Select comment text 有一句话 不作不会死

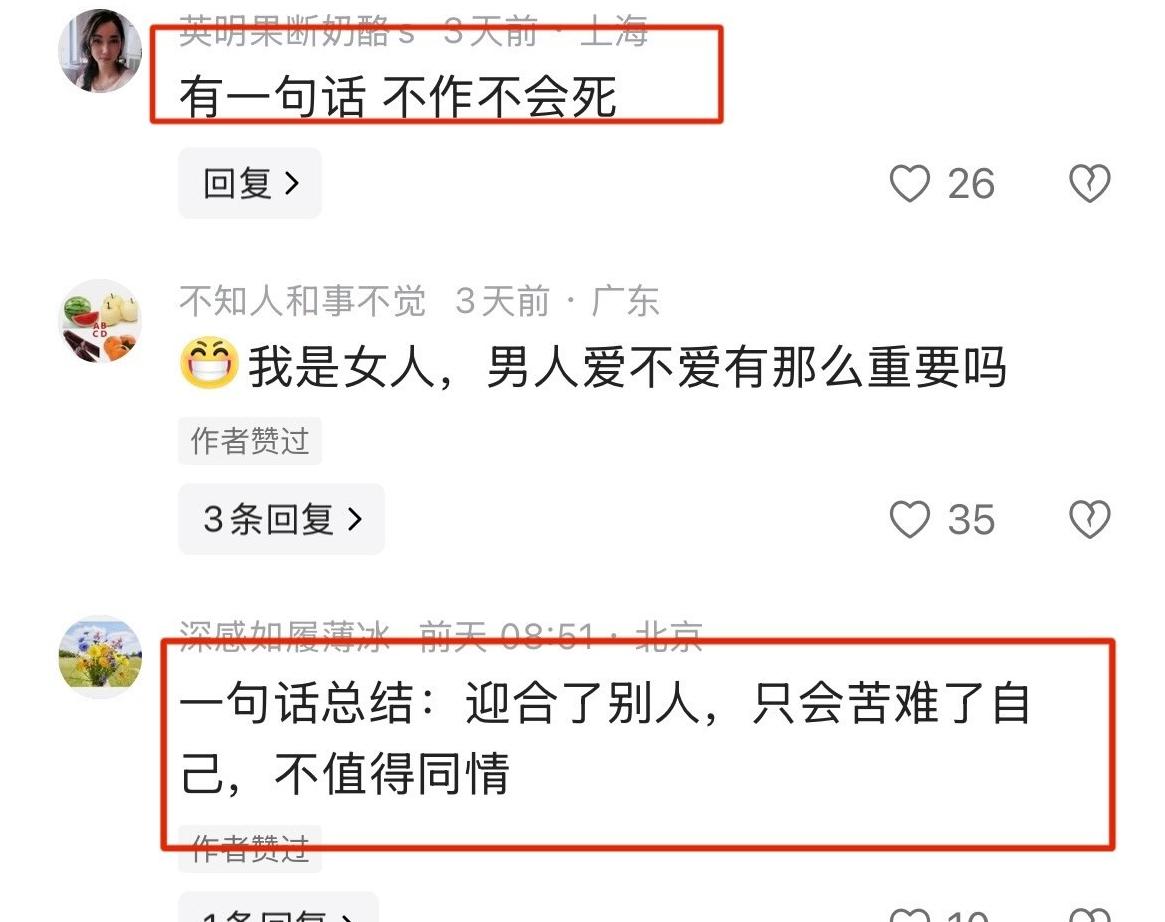point(398,97)
